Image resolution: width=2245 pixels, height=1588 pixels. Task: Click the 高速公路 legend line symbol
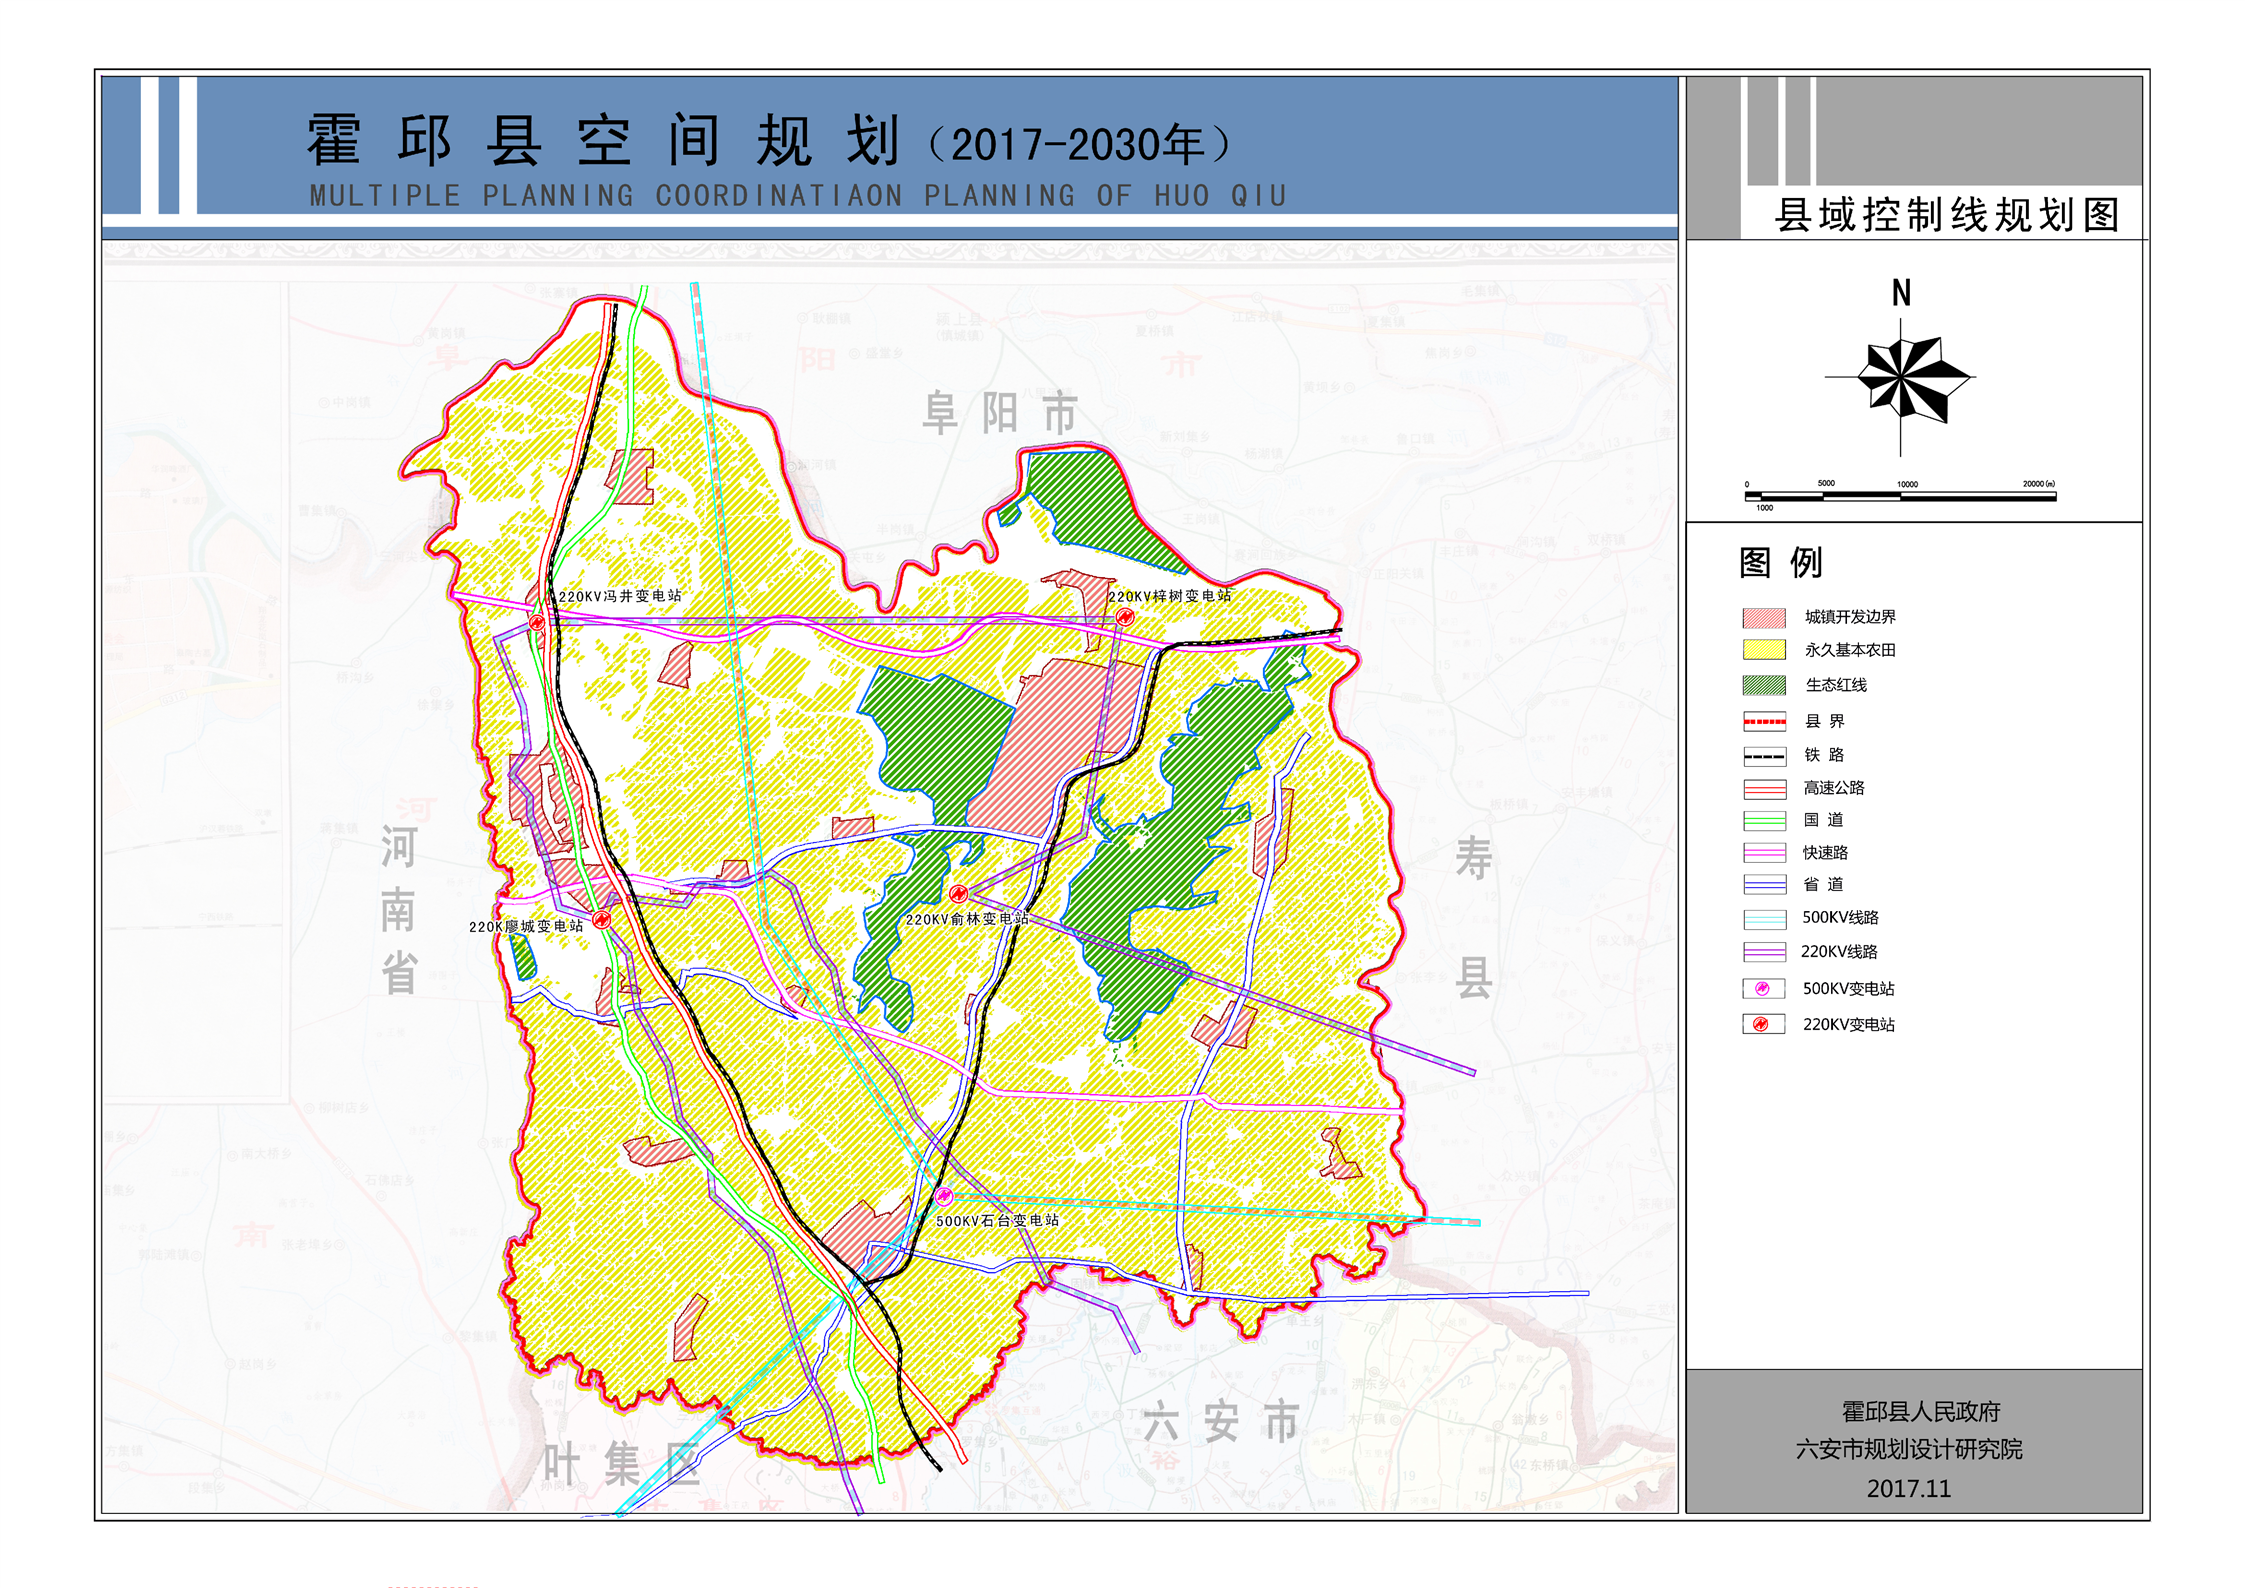click(1763, 789)
